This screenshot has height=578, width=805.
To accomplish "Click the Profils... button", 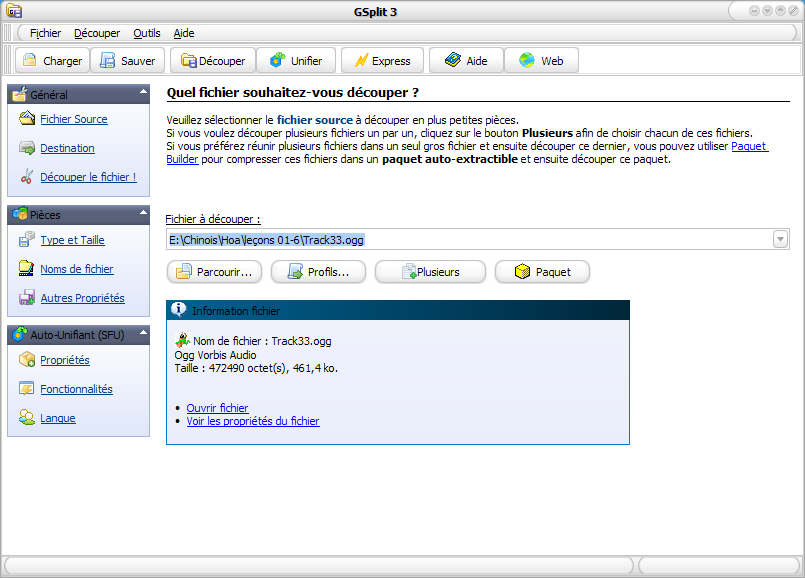I will click(318, 272).
